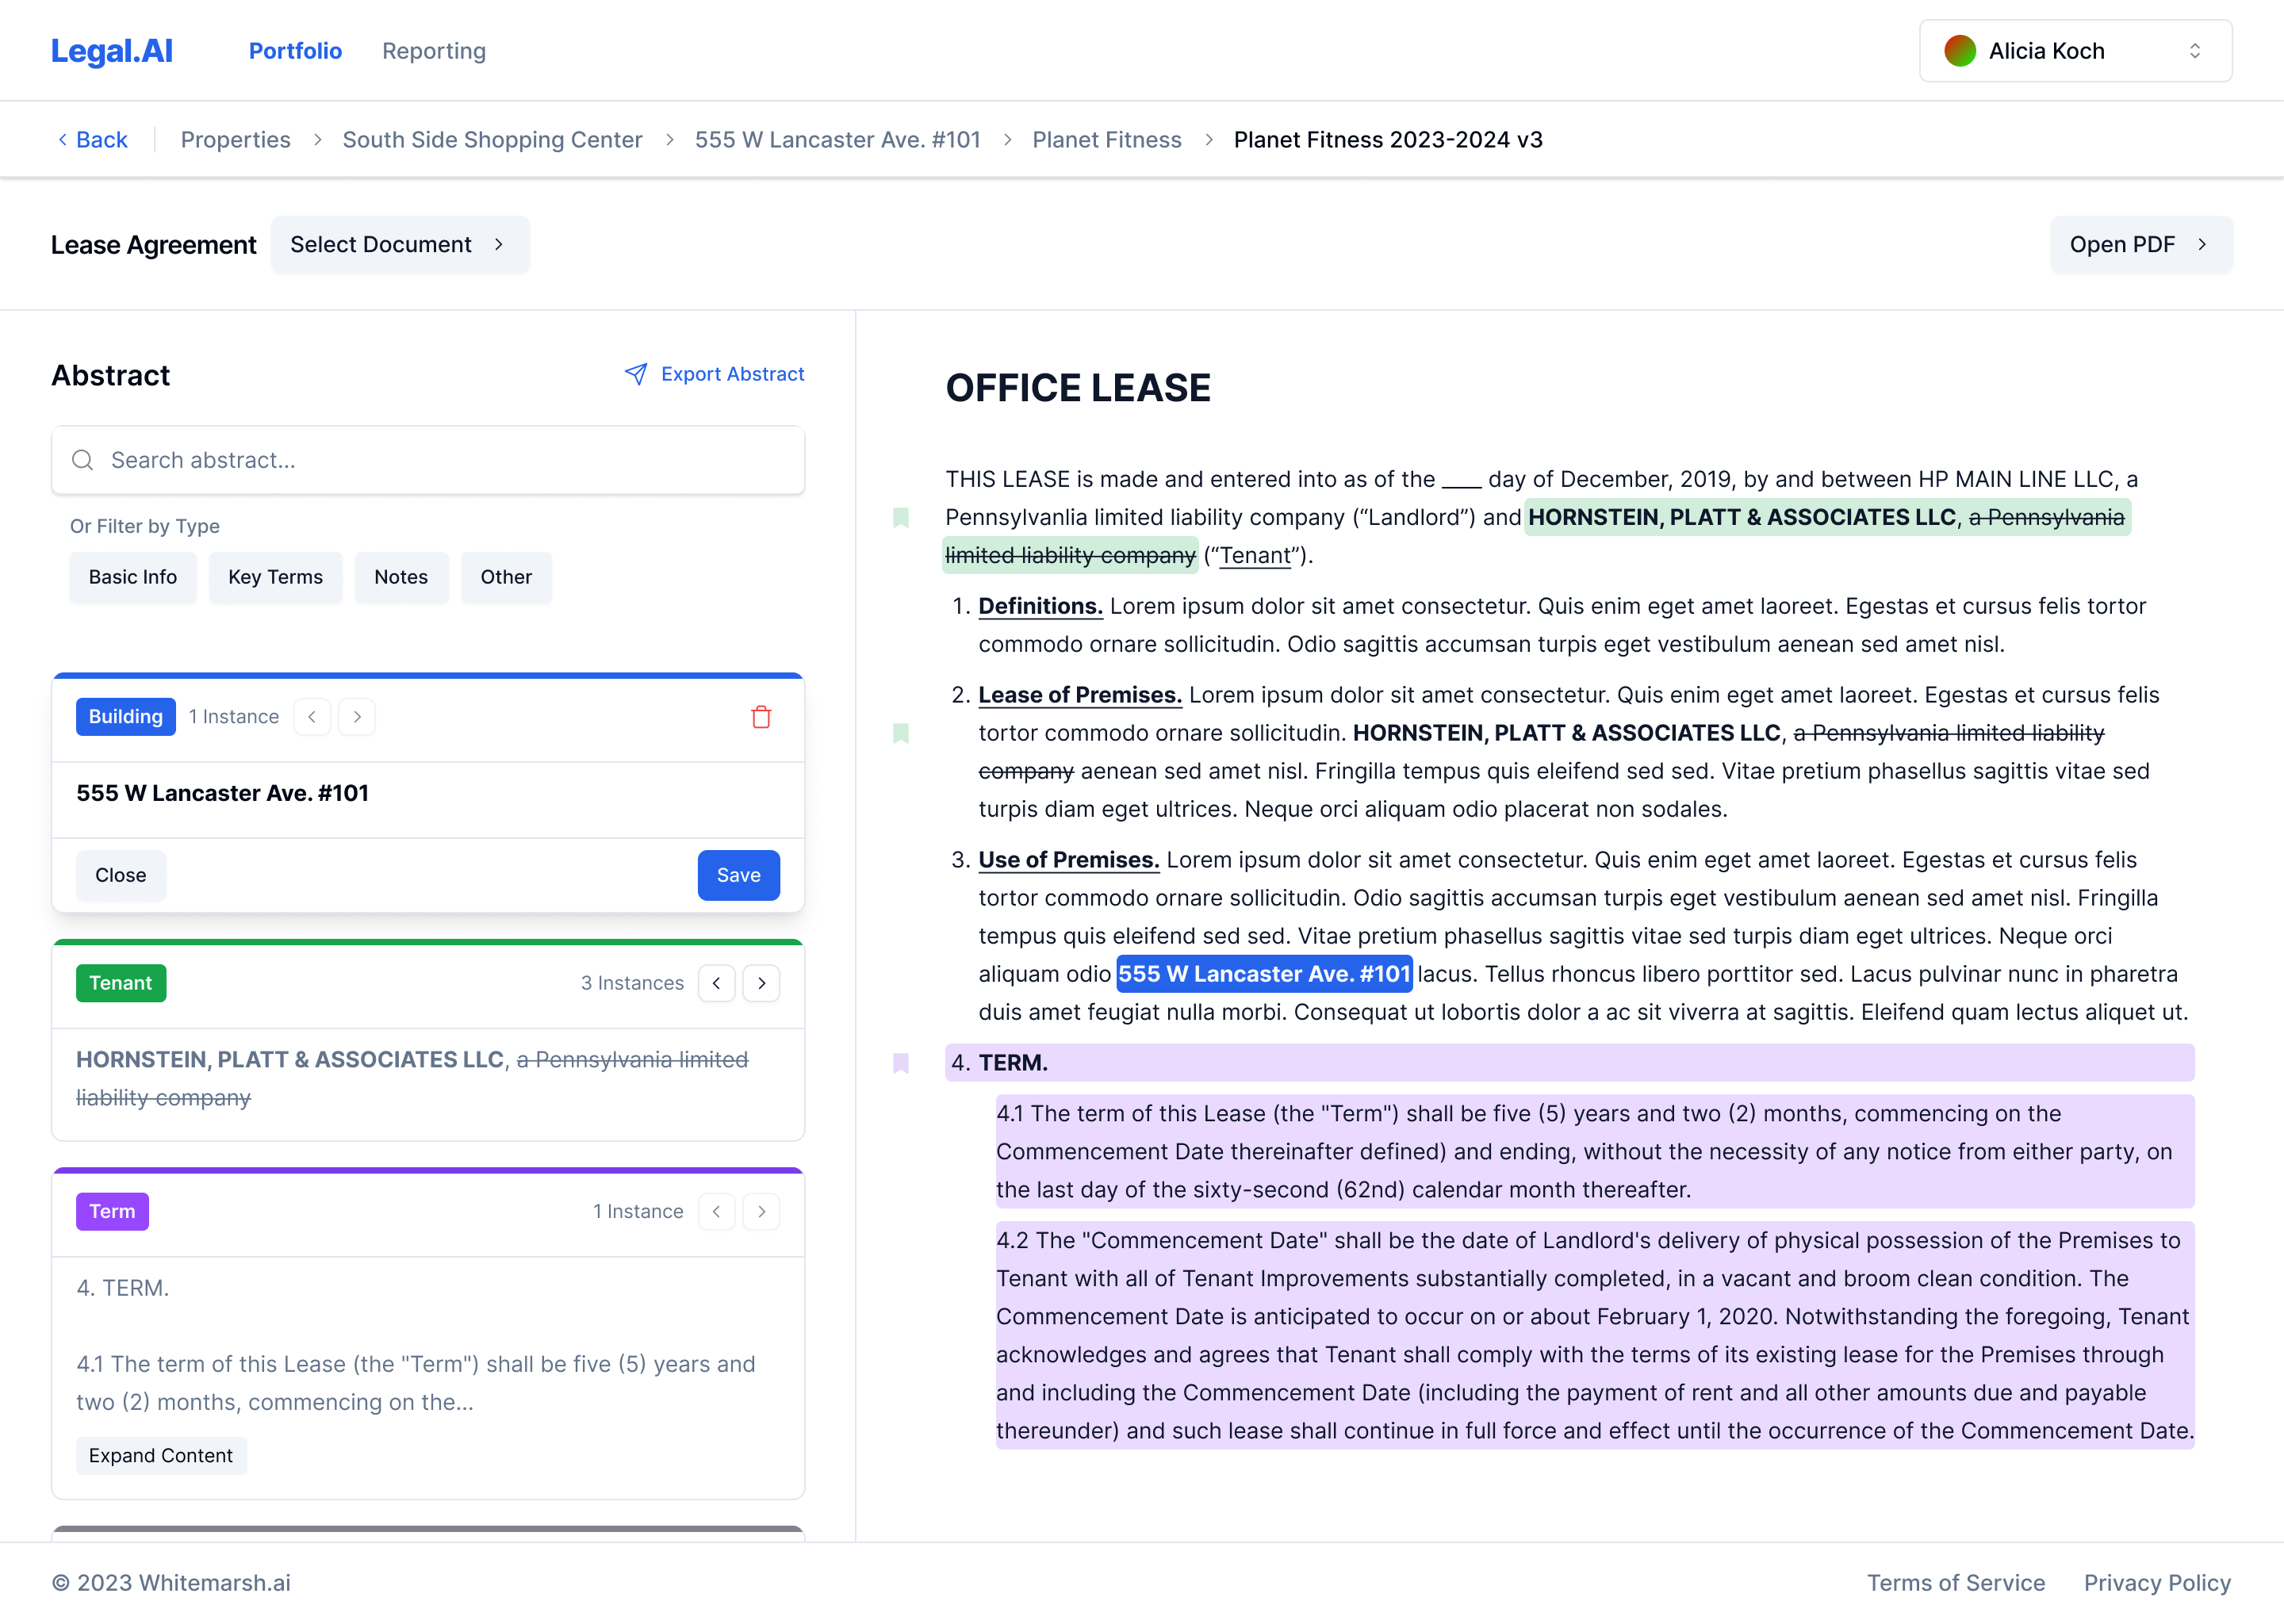Image resolution: width=2284 pixels, height=1624 pixels.
Task: Open the Select Document dropdown
Action: point(399,245)
